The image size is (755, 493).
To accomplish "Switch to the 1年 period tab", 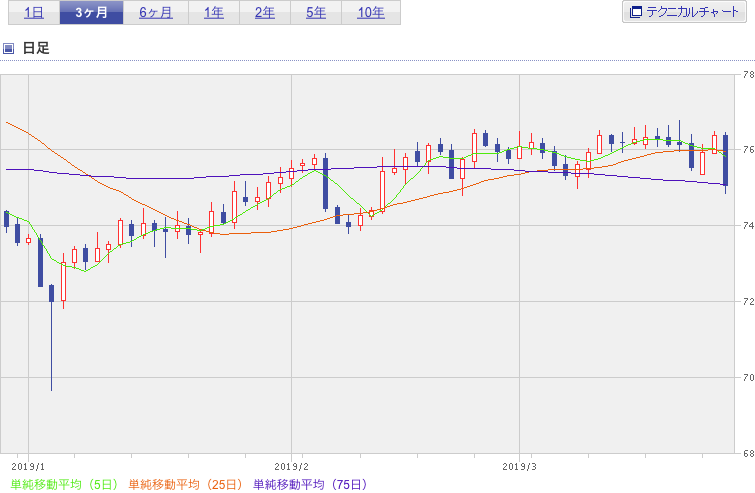I will (x=214, y=13).
